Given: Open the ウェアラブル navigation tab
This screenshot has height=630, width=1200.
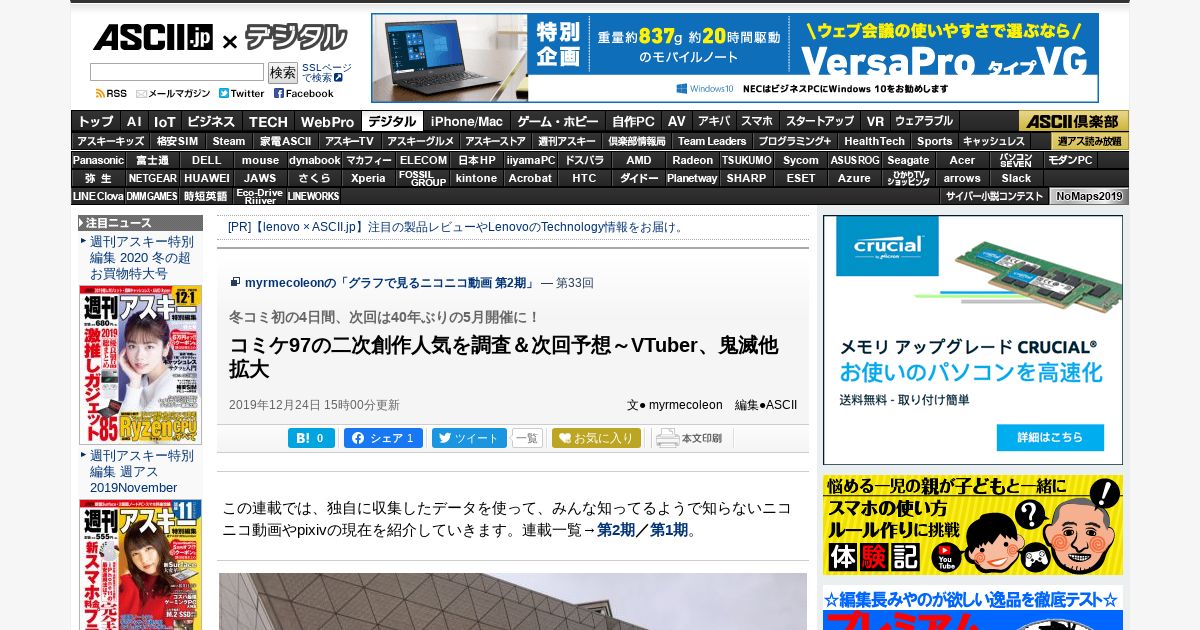Looking at the screenshot, I should pos(924,121).
